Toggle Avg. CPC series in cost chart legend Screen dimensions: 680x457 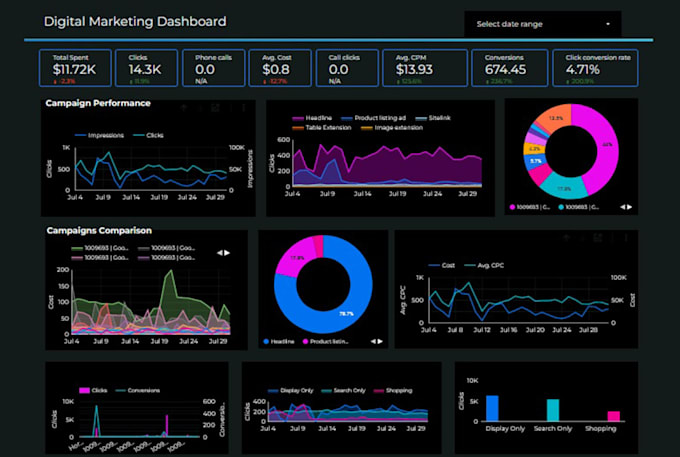pos(484,265)
